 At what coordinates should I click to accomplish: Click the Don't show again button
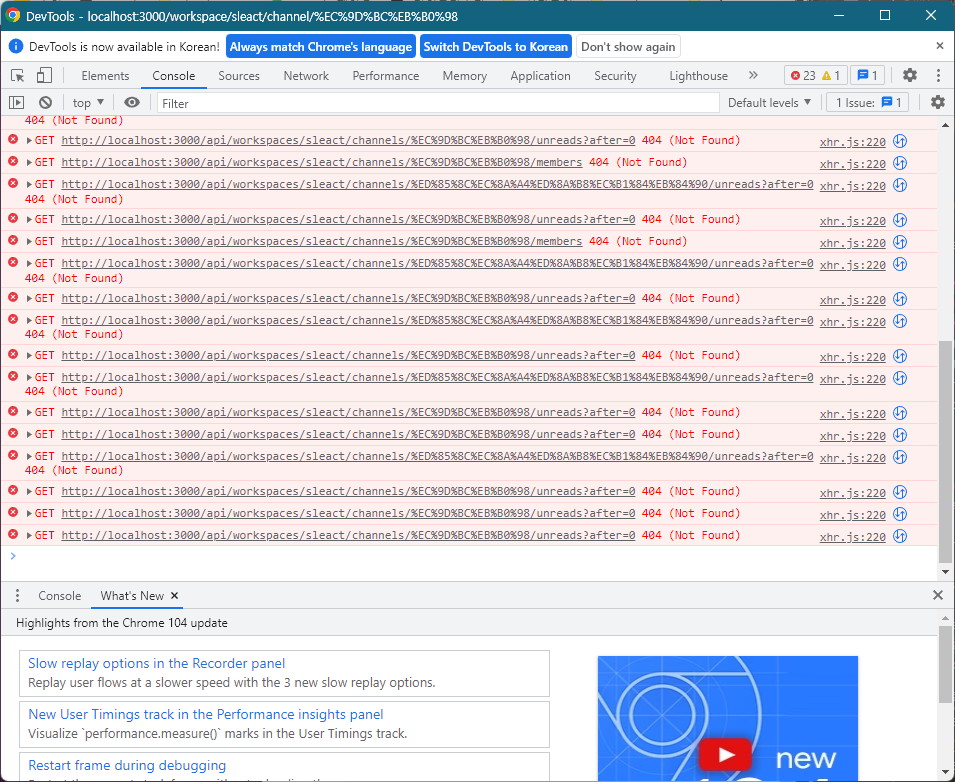[628, 46]
